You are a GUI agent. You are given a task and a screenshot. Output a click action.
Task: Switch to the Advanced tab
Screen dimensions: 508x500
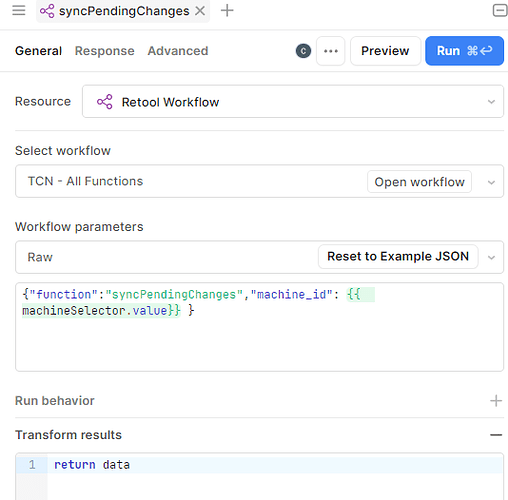[x=178, y=51]
